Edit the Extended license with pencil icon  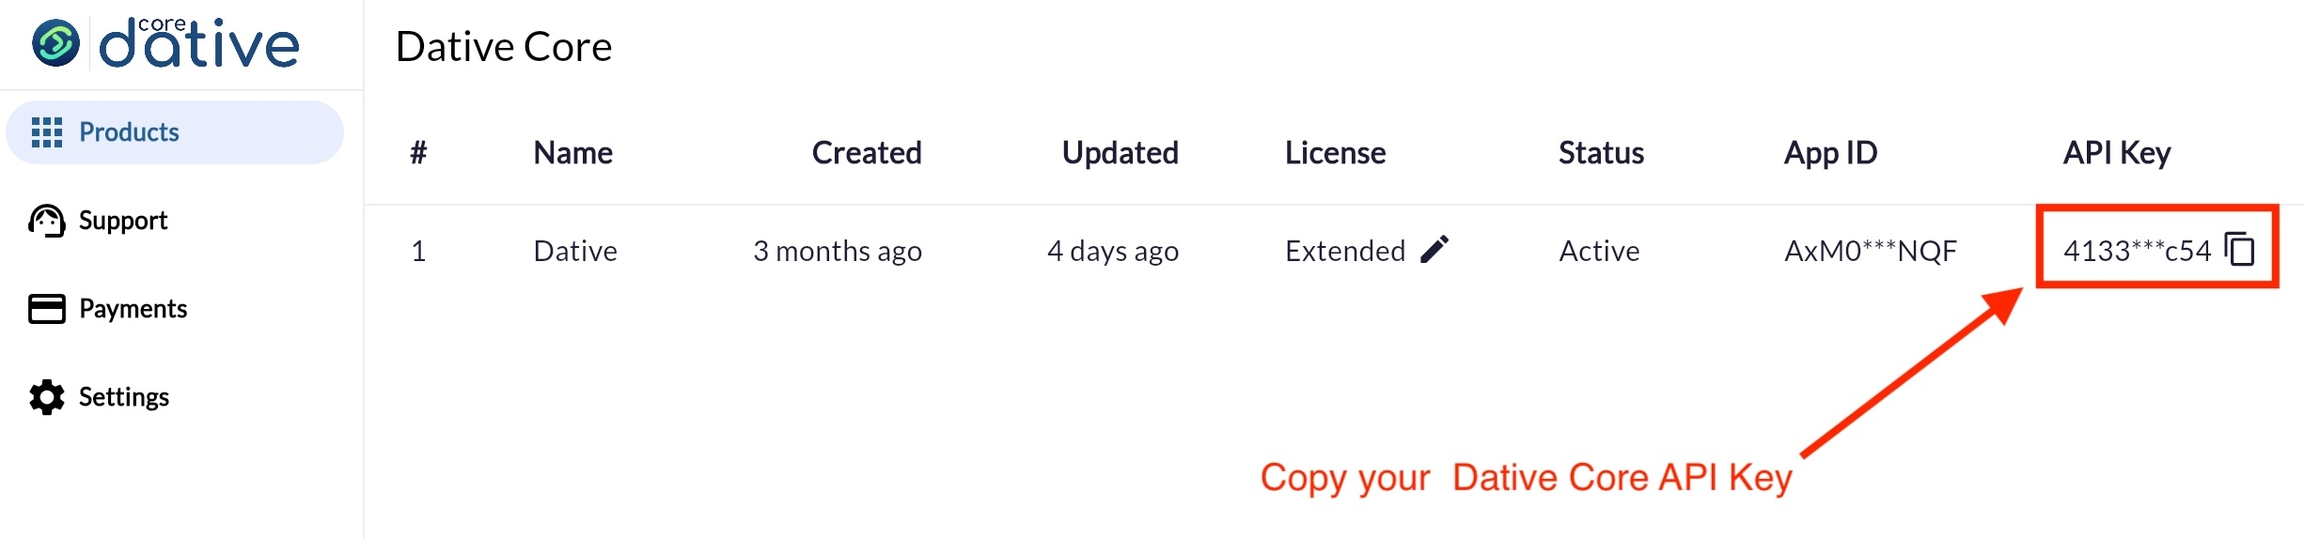pyautogui.click(x=1435, y=250)
